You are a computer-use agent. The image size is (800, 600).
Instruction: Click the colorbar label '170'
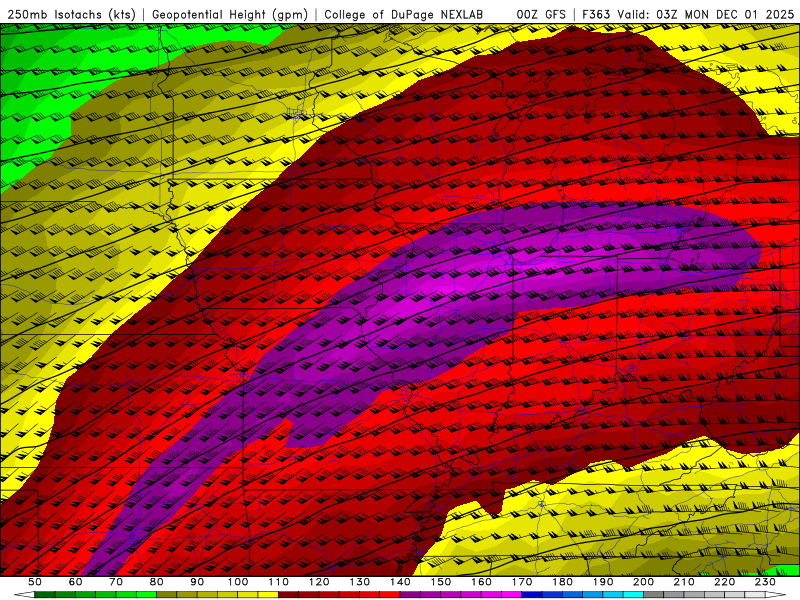(522, 582)
